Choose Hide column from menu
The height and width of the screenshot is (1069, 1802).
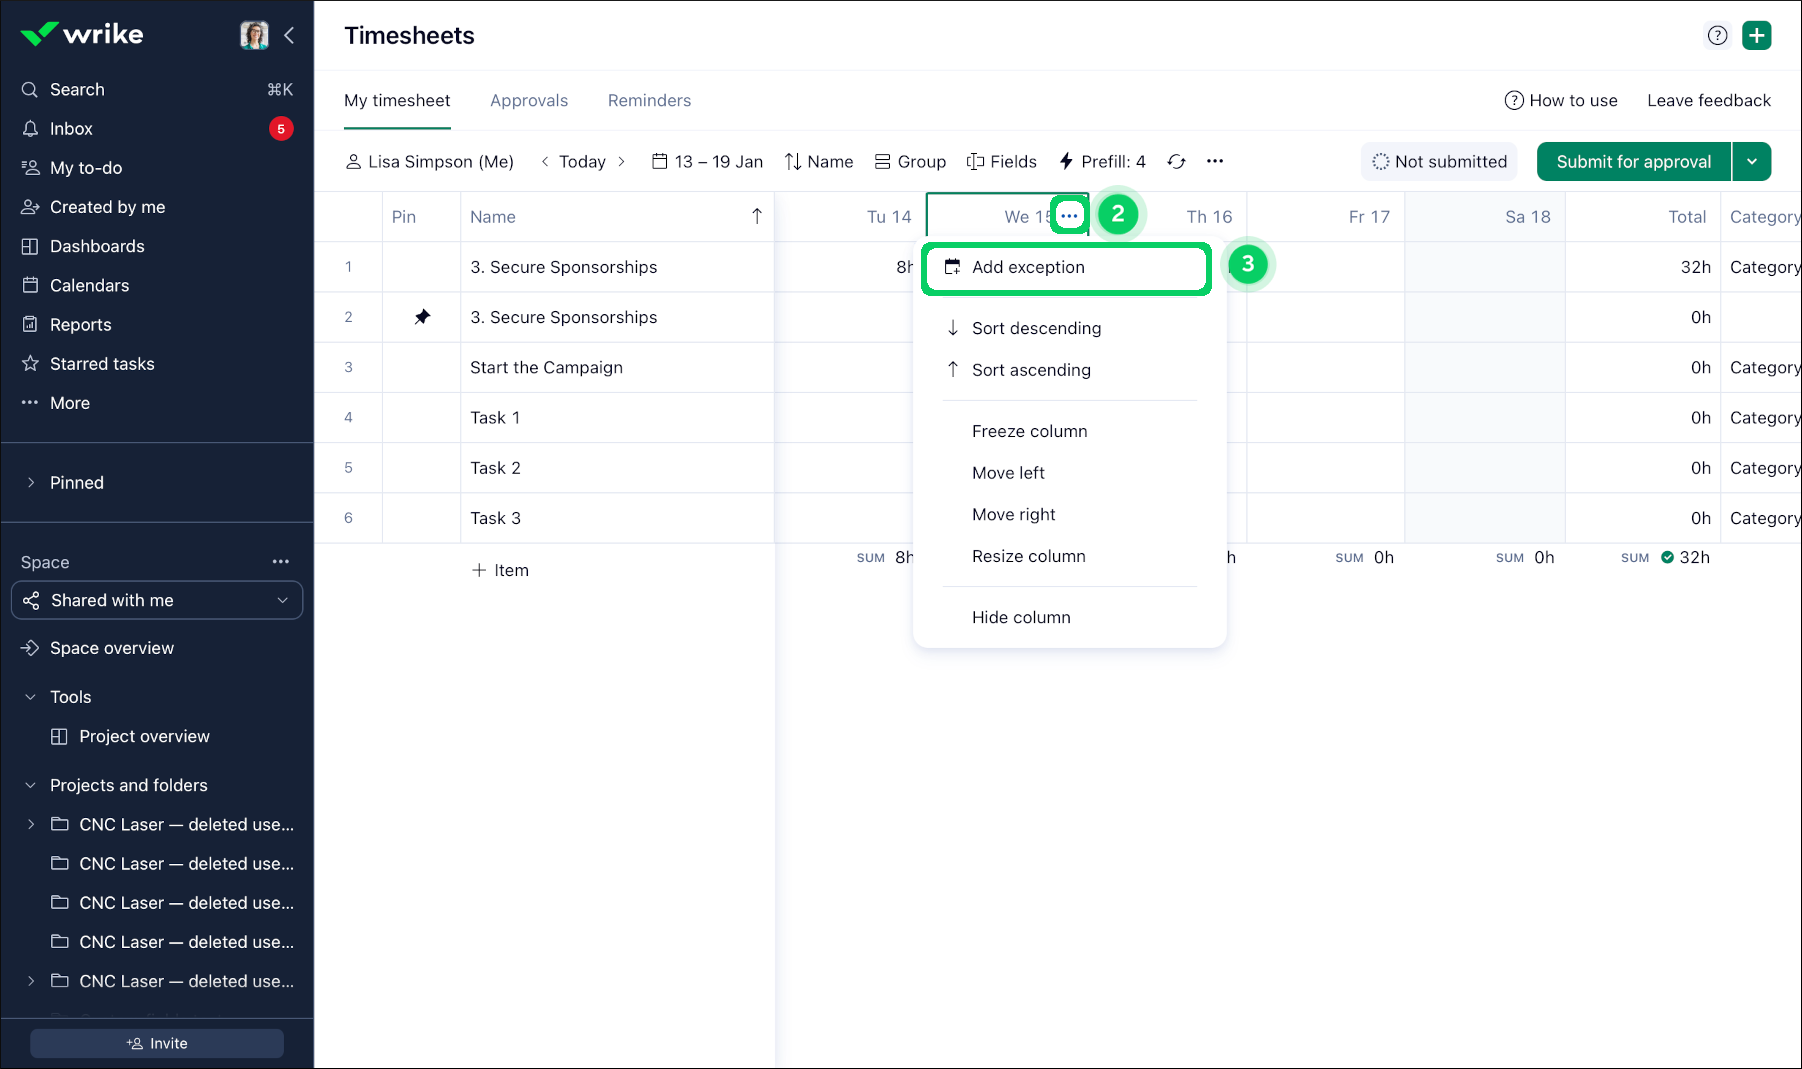[1021, 618]
